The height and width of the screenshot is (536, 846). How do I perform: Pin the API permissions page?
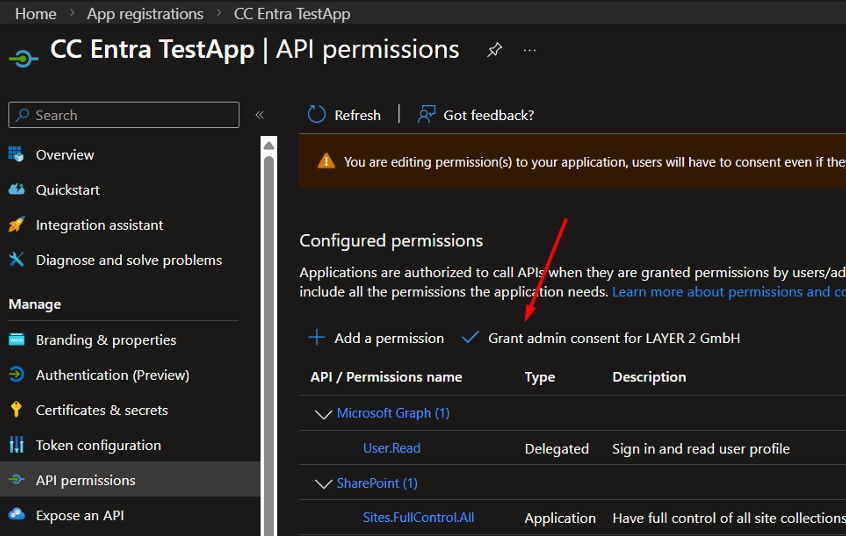pos(494,50)
